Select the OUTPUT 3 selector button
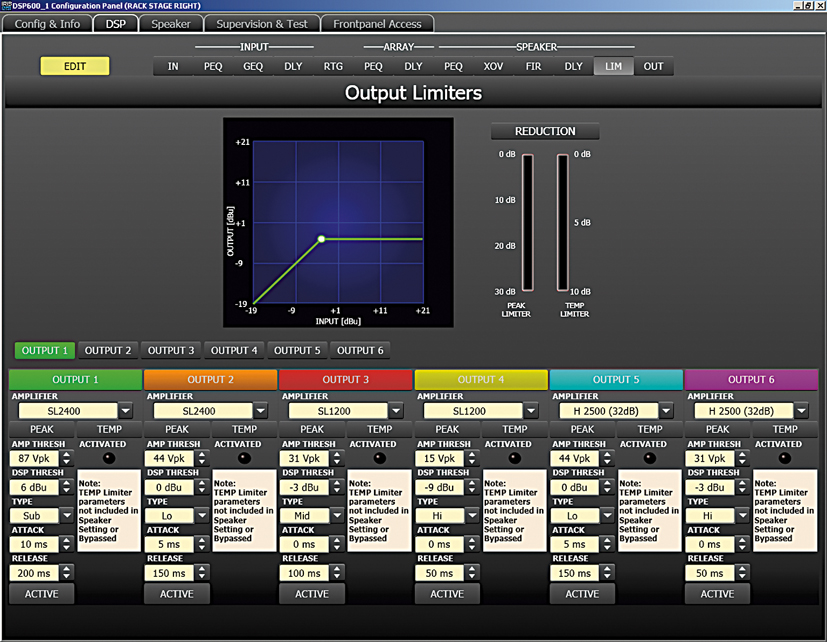 click(171, 350)
